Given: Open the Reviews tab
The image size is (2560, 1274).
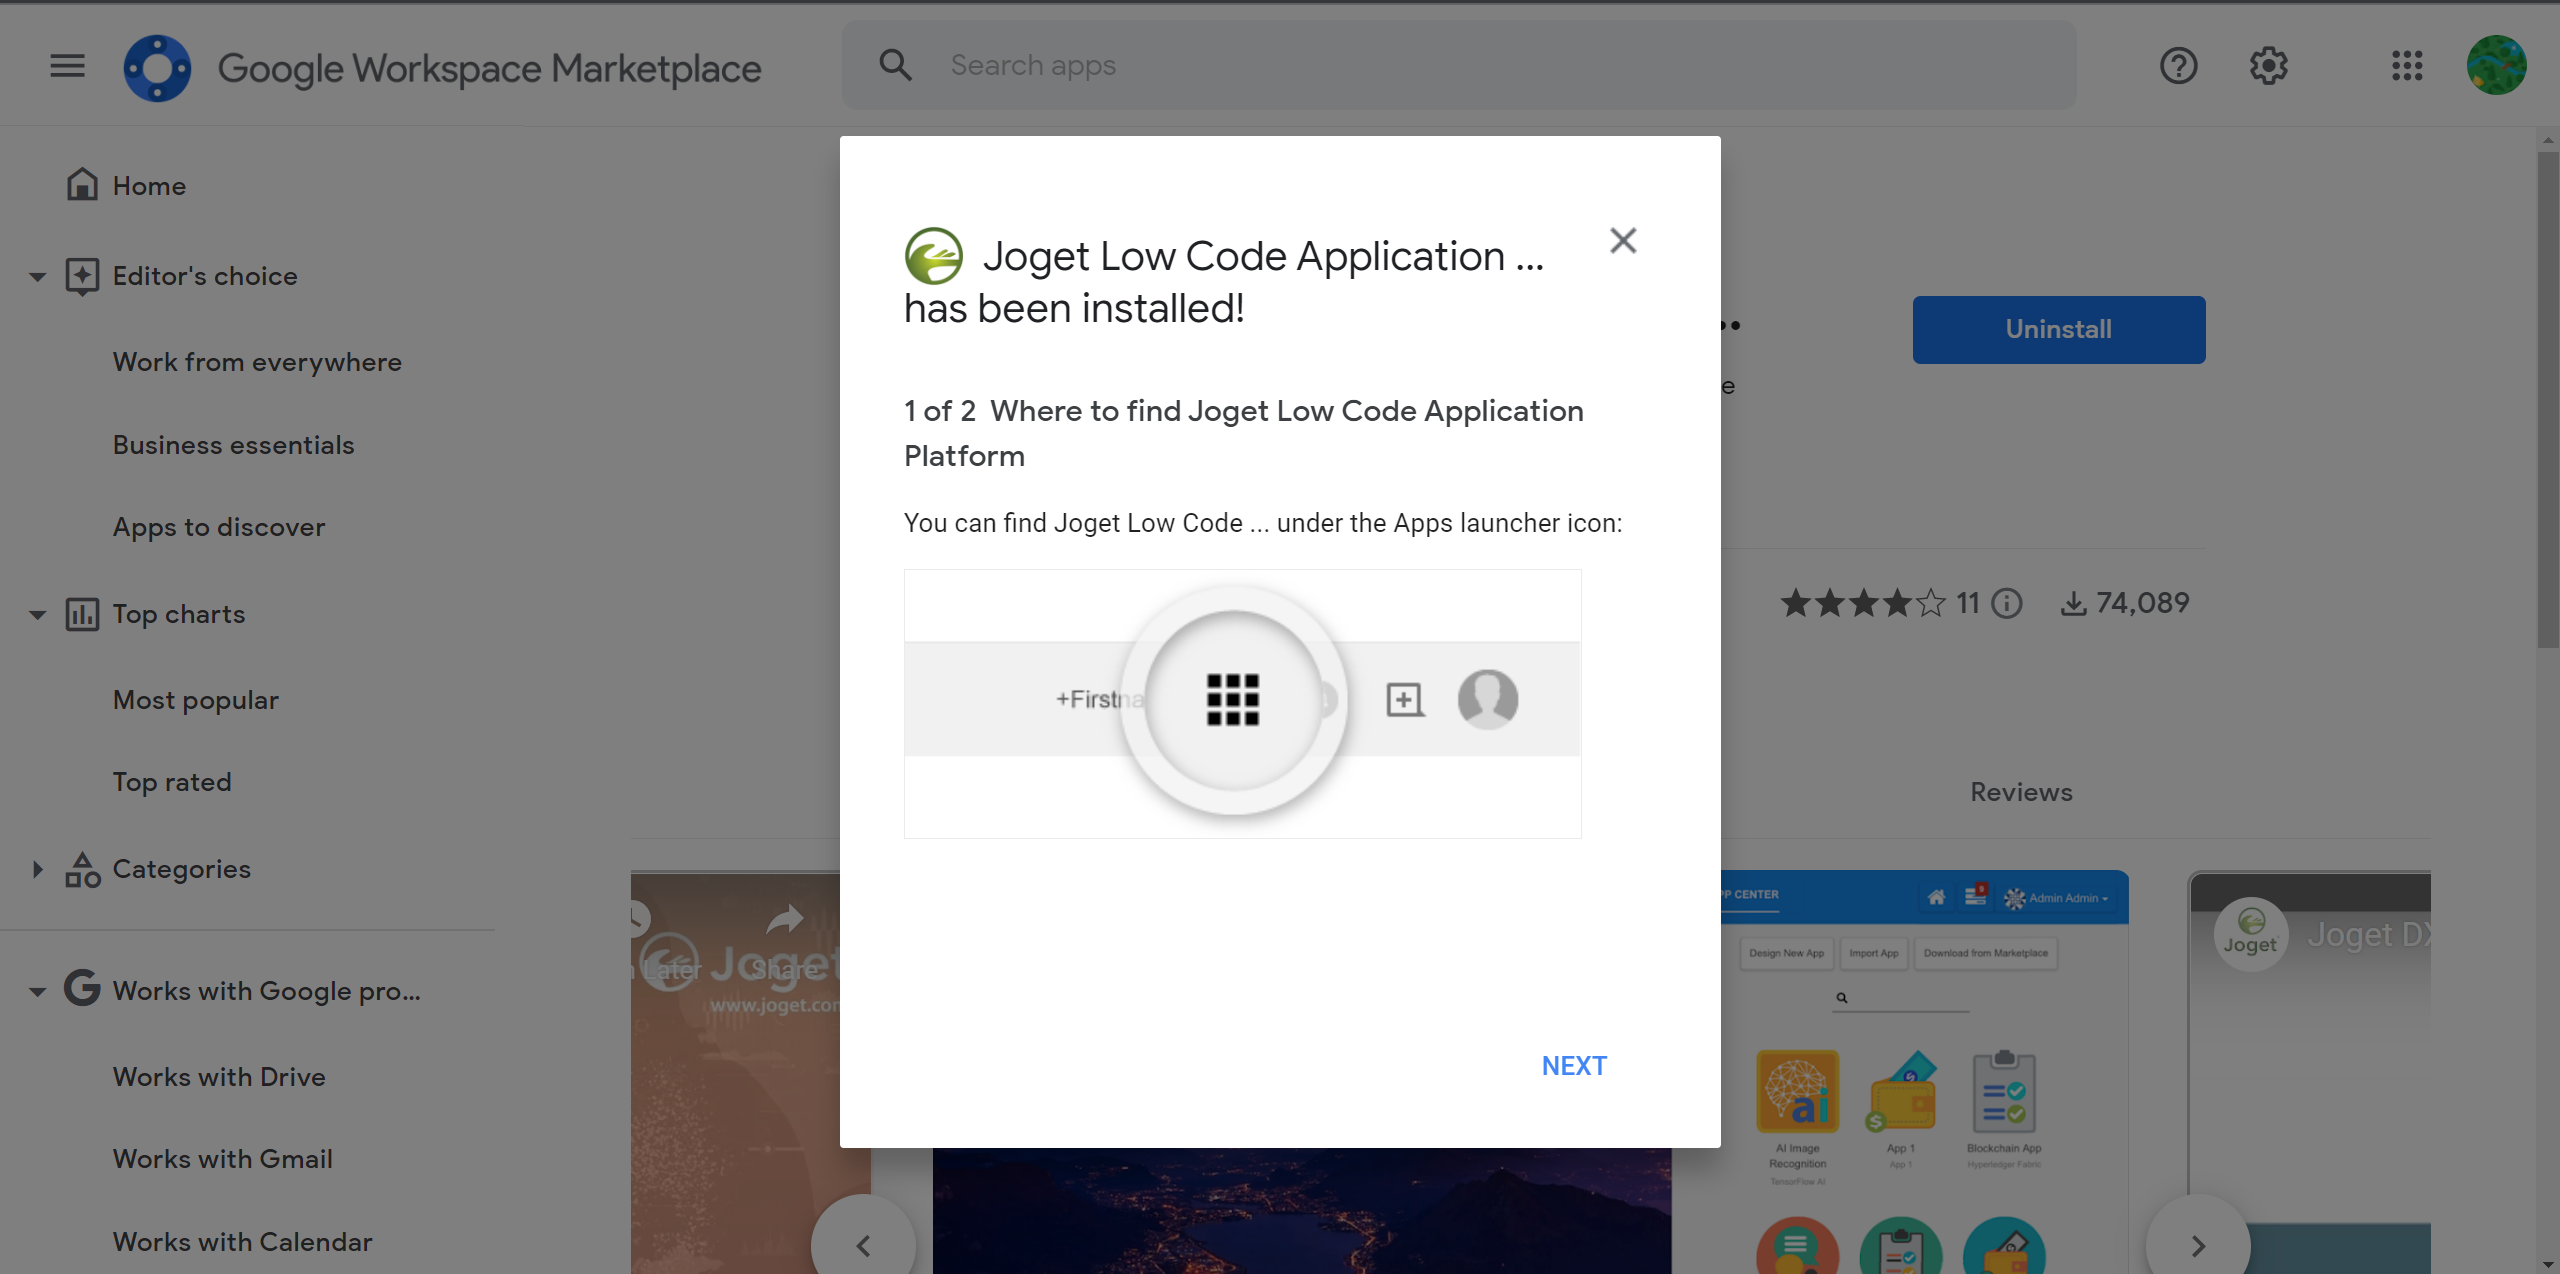Looking at the screenshot, I should pyautogui.click(x=2021, y=792).
